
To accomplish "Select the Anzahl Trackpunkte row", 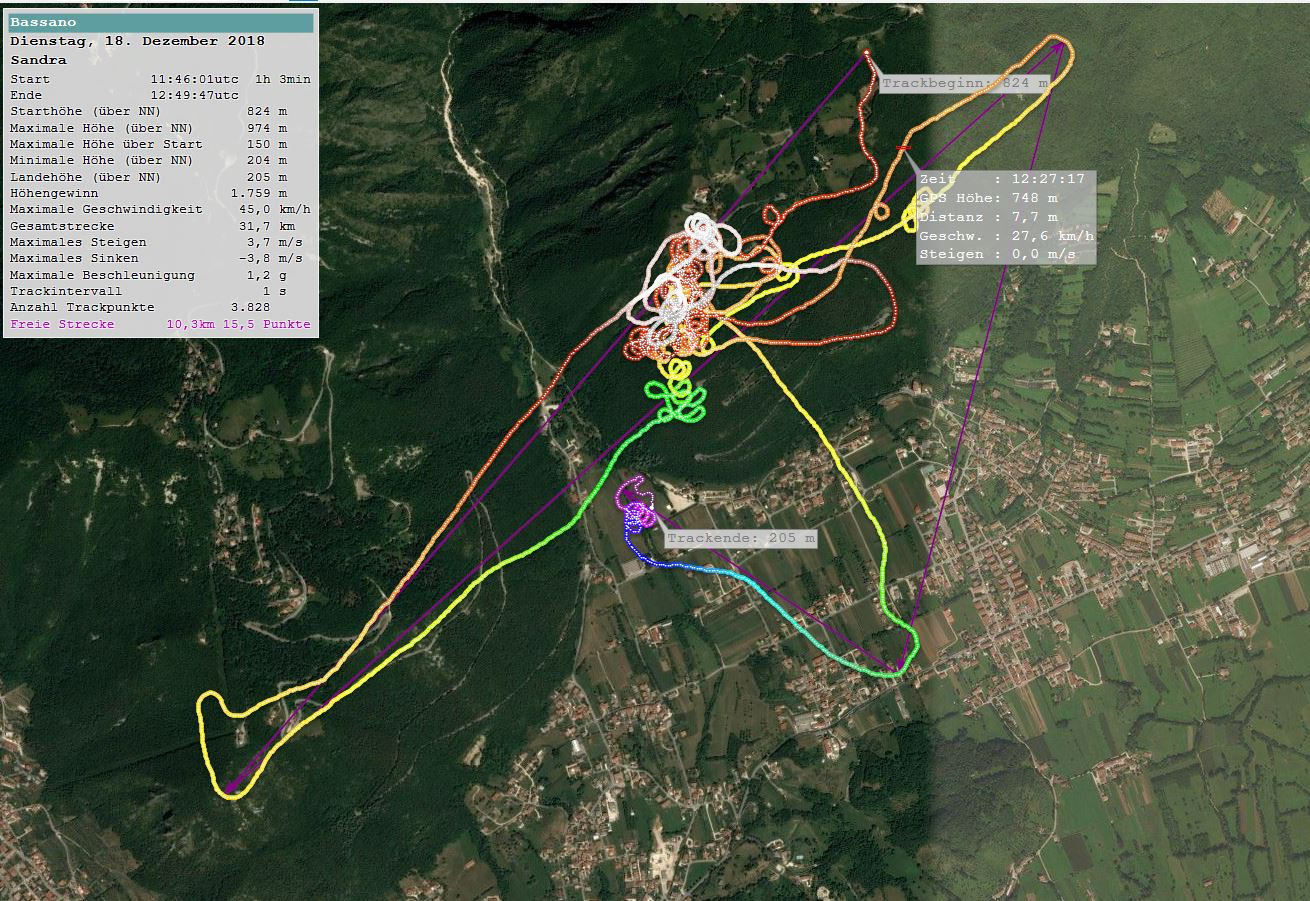I will 160,307.
